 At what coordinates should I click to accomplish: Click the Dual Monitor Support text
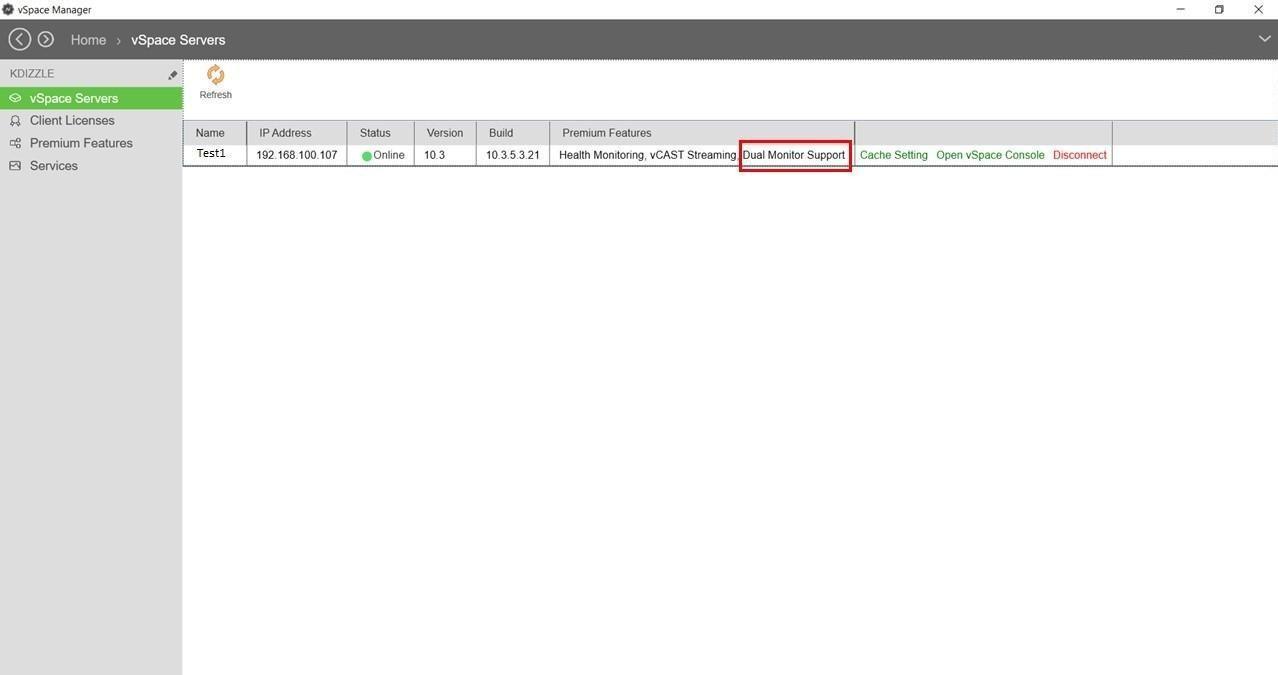tap(794, 155)
